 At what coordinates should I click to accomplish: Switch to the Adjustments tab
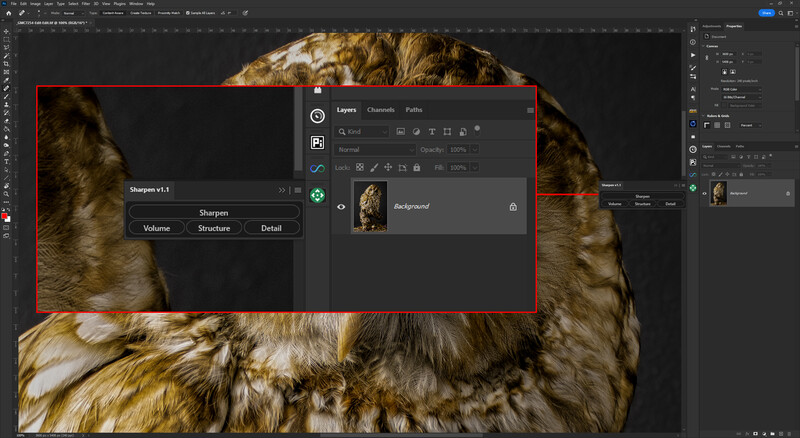pyautogui.click(x=712, y=26)
